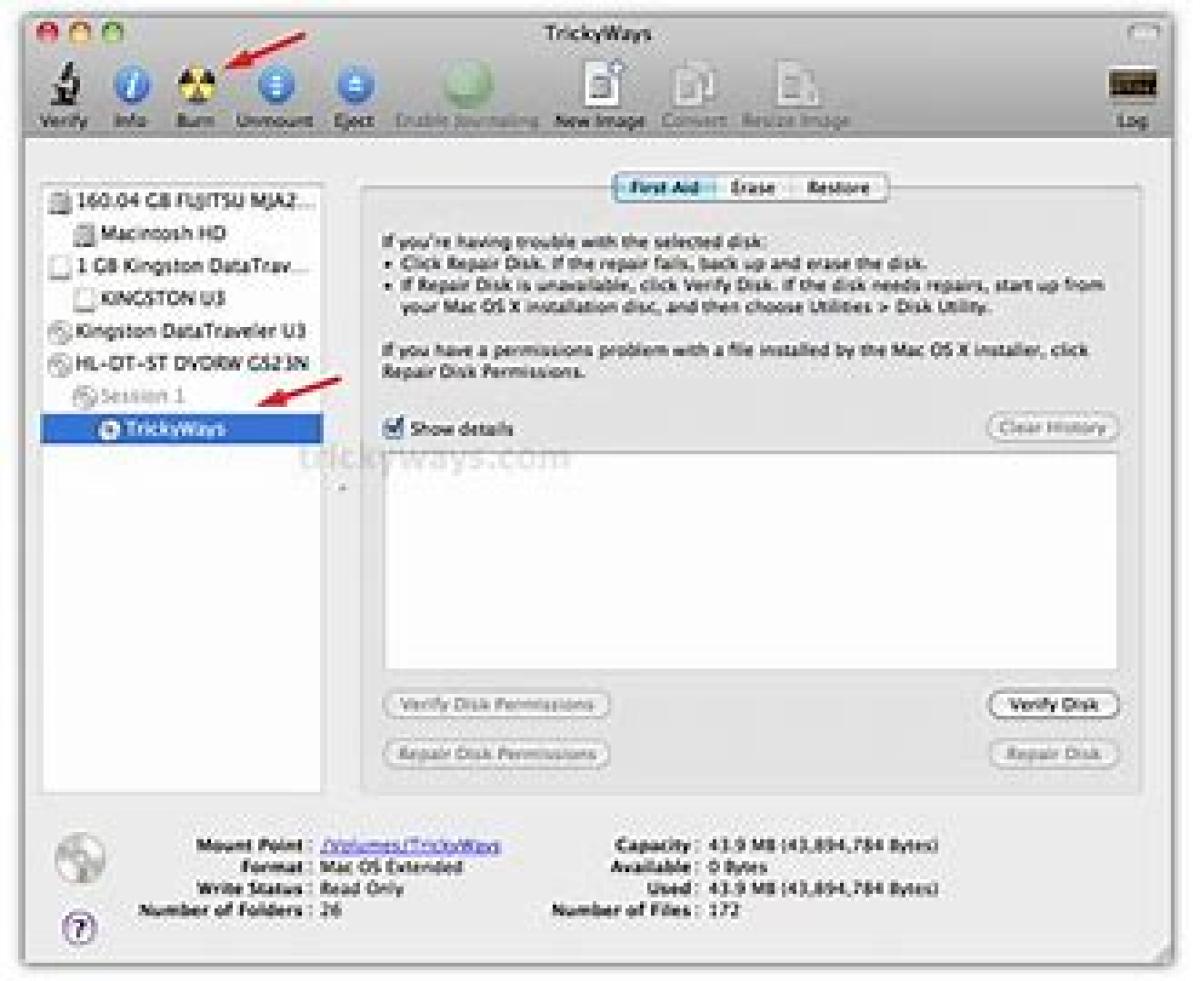Click the Burn disc icon
The image size is (1200, 981).
pyautogui.click(x=196, y=88)
